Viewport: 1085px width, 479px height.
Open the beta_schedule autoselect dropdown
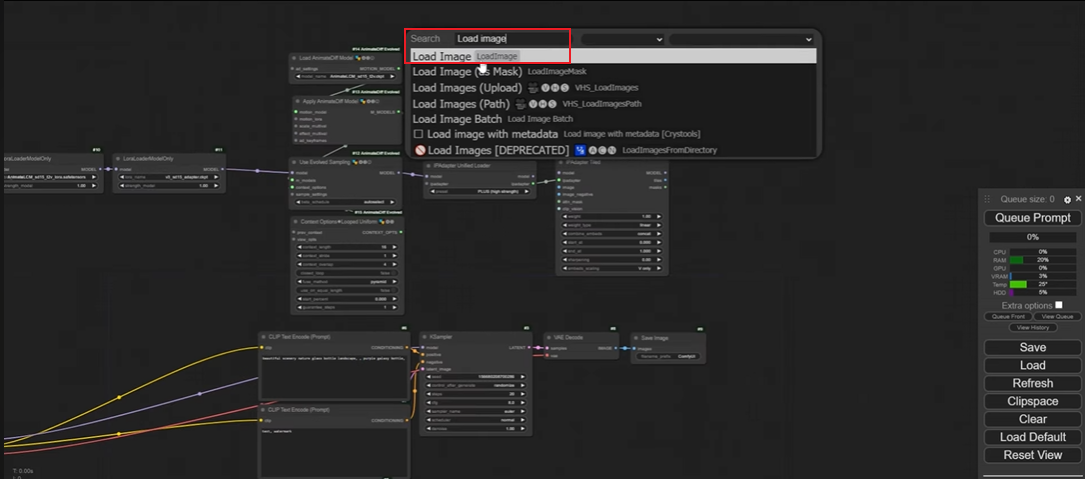[347, 202]
